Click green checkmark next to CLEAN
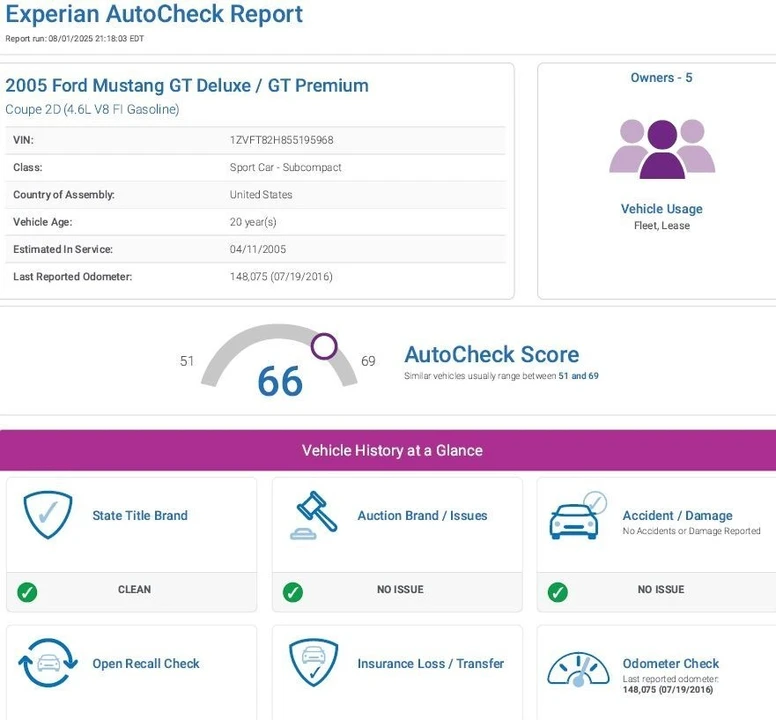 pos(27,592)
